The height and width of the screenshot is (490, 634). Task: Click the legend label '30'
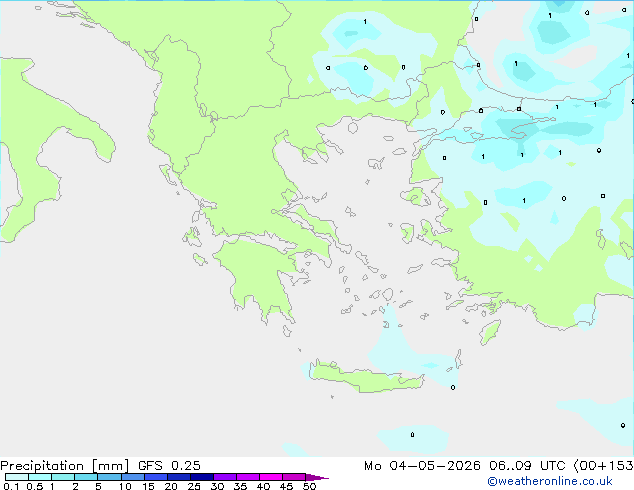pyautogui.click(x=217, y=486)
